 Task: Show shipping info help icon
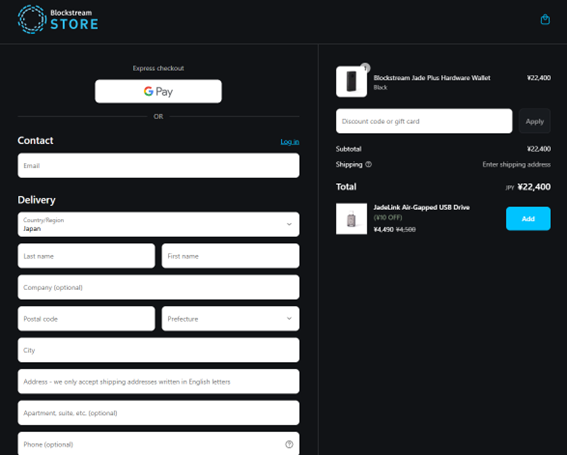(368, 165)
